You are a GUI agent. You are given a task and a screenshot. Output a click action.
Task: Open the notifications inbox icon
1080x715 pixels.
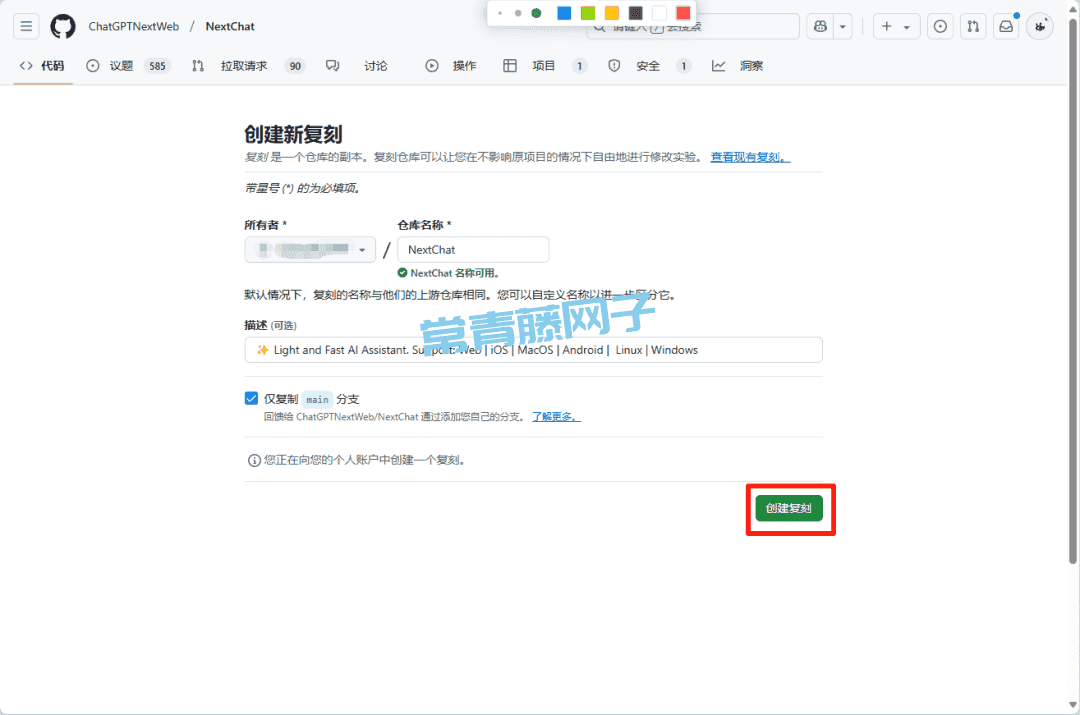(x=1006, y=26)
